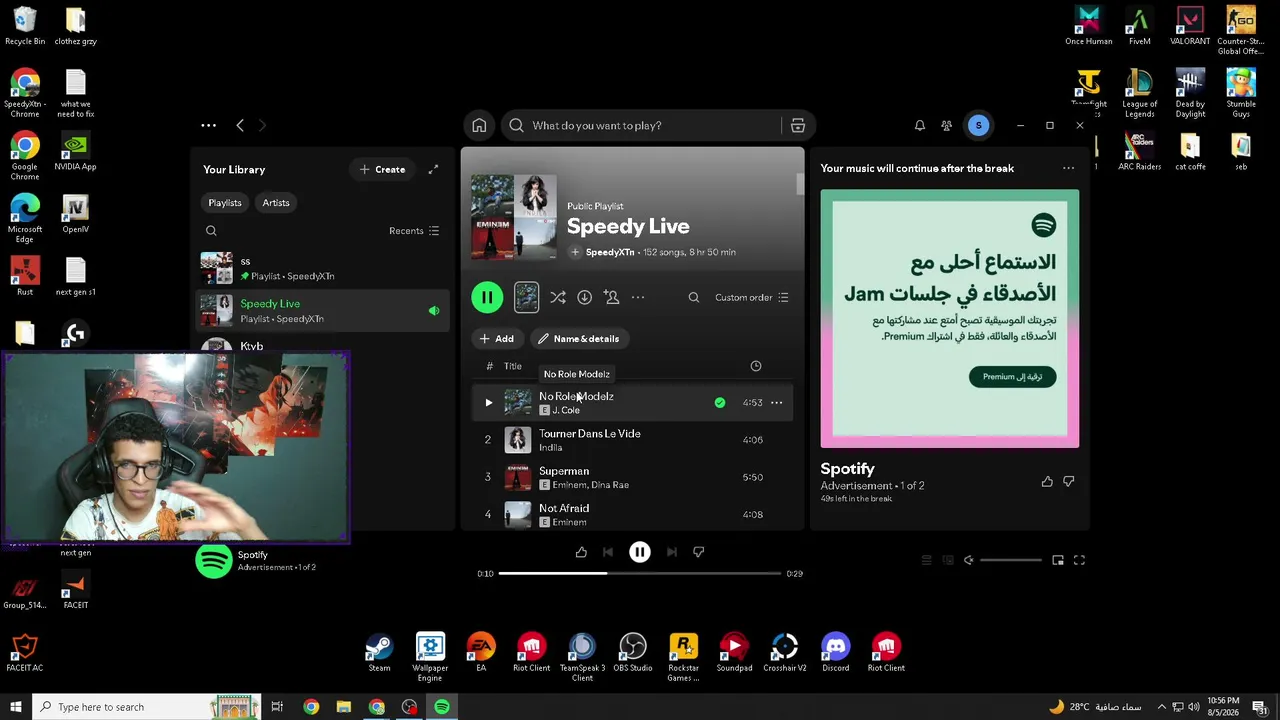Open the 'ss' playlist in library
This screenshot has width=1280, height=720.
[x=322, y=268]
